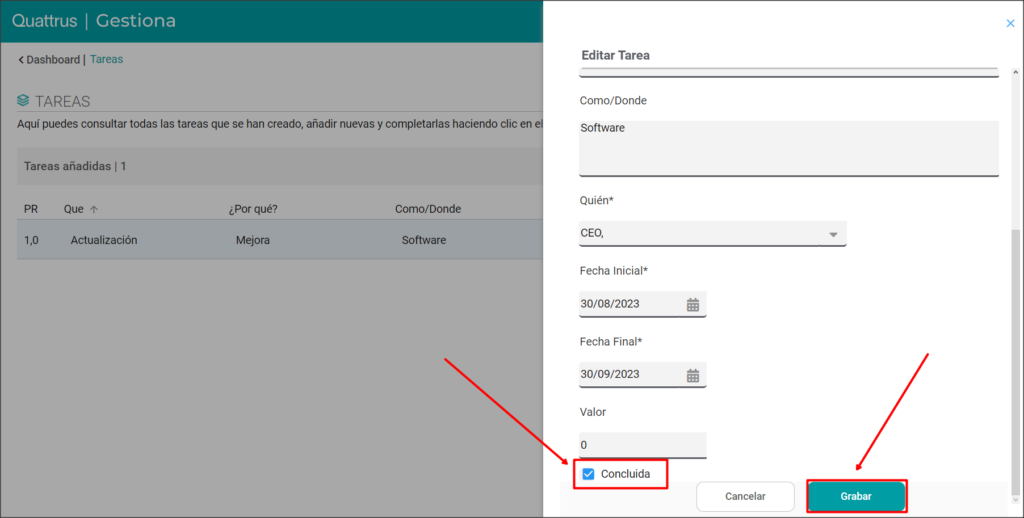Click the scrollbar up arrow in edit panel
Viewport: 1024px width, 518px height.
1015,73
